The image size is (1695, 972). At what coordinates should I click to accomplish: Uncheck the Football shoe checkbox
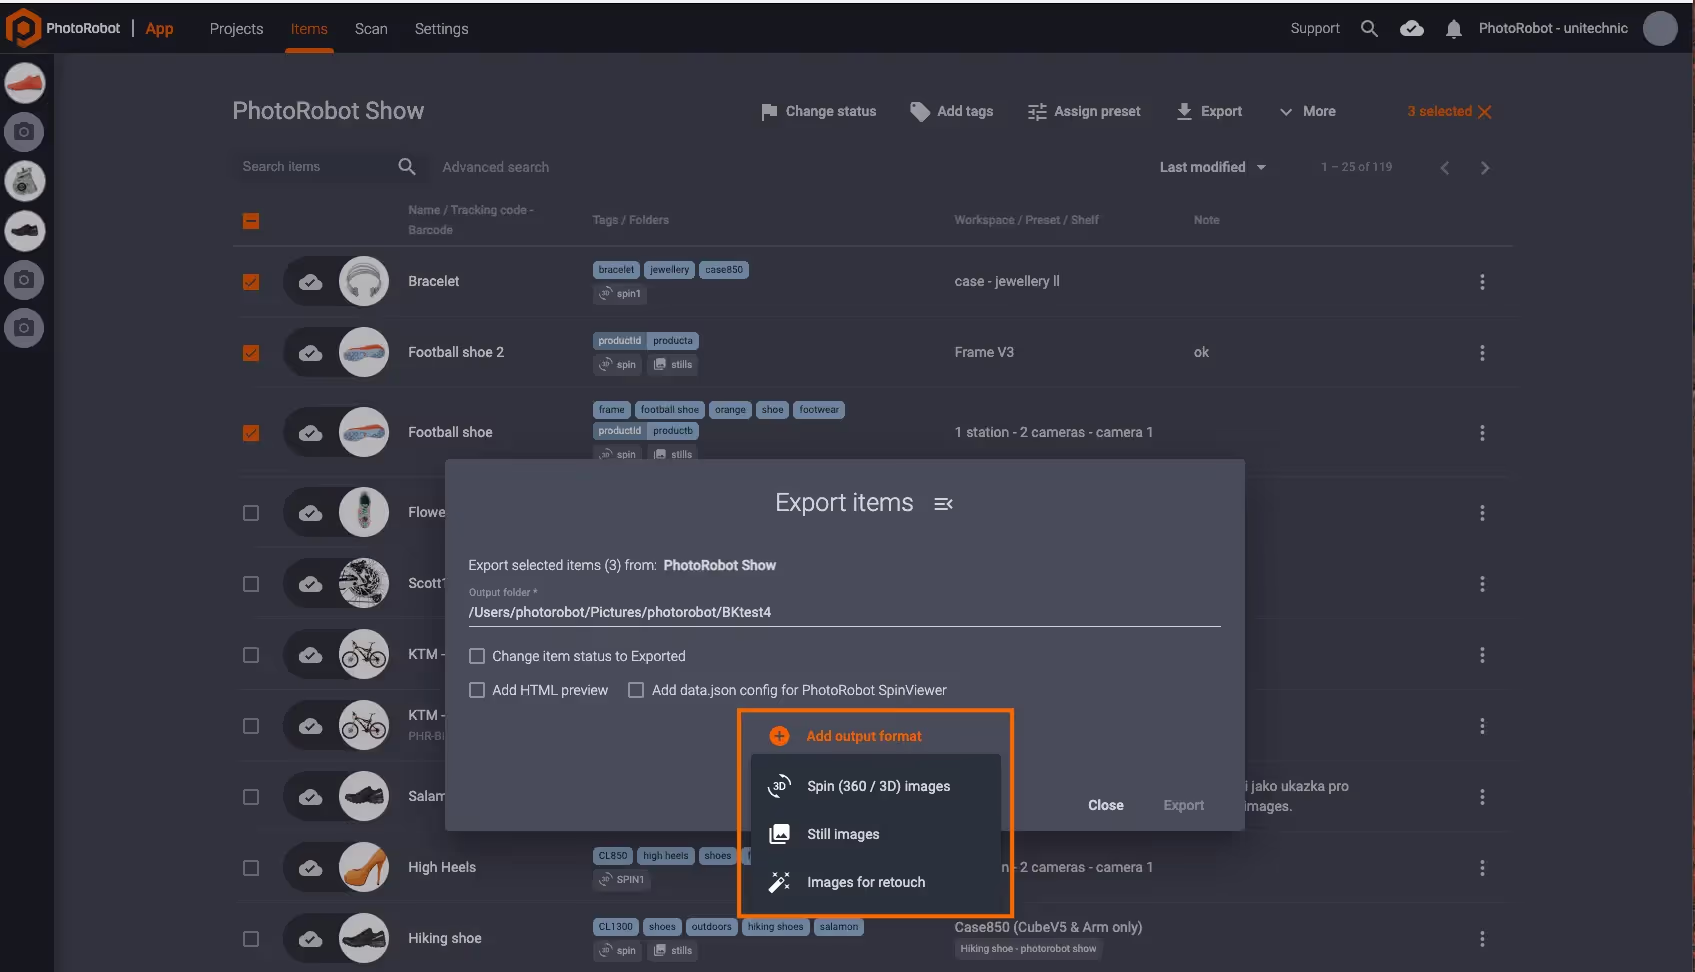click(251, 433)
